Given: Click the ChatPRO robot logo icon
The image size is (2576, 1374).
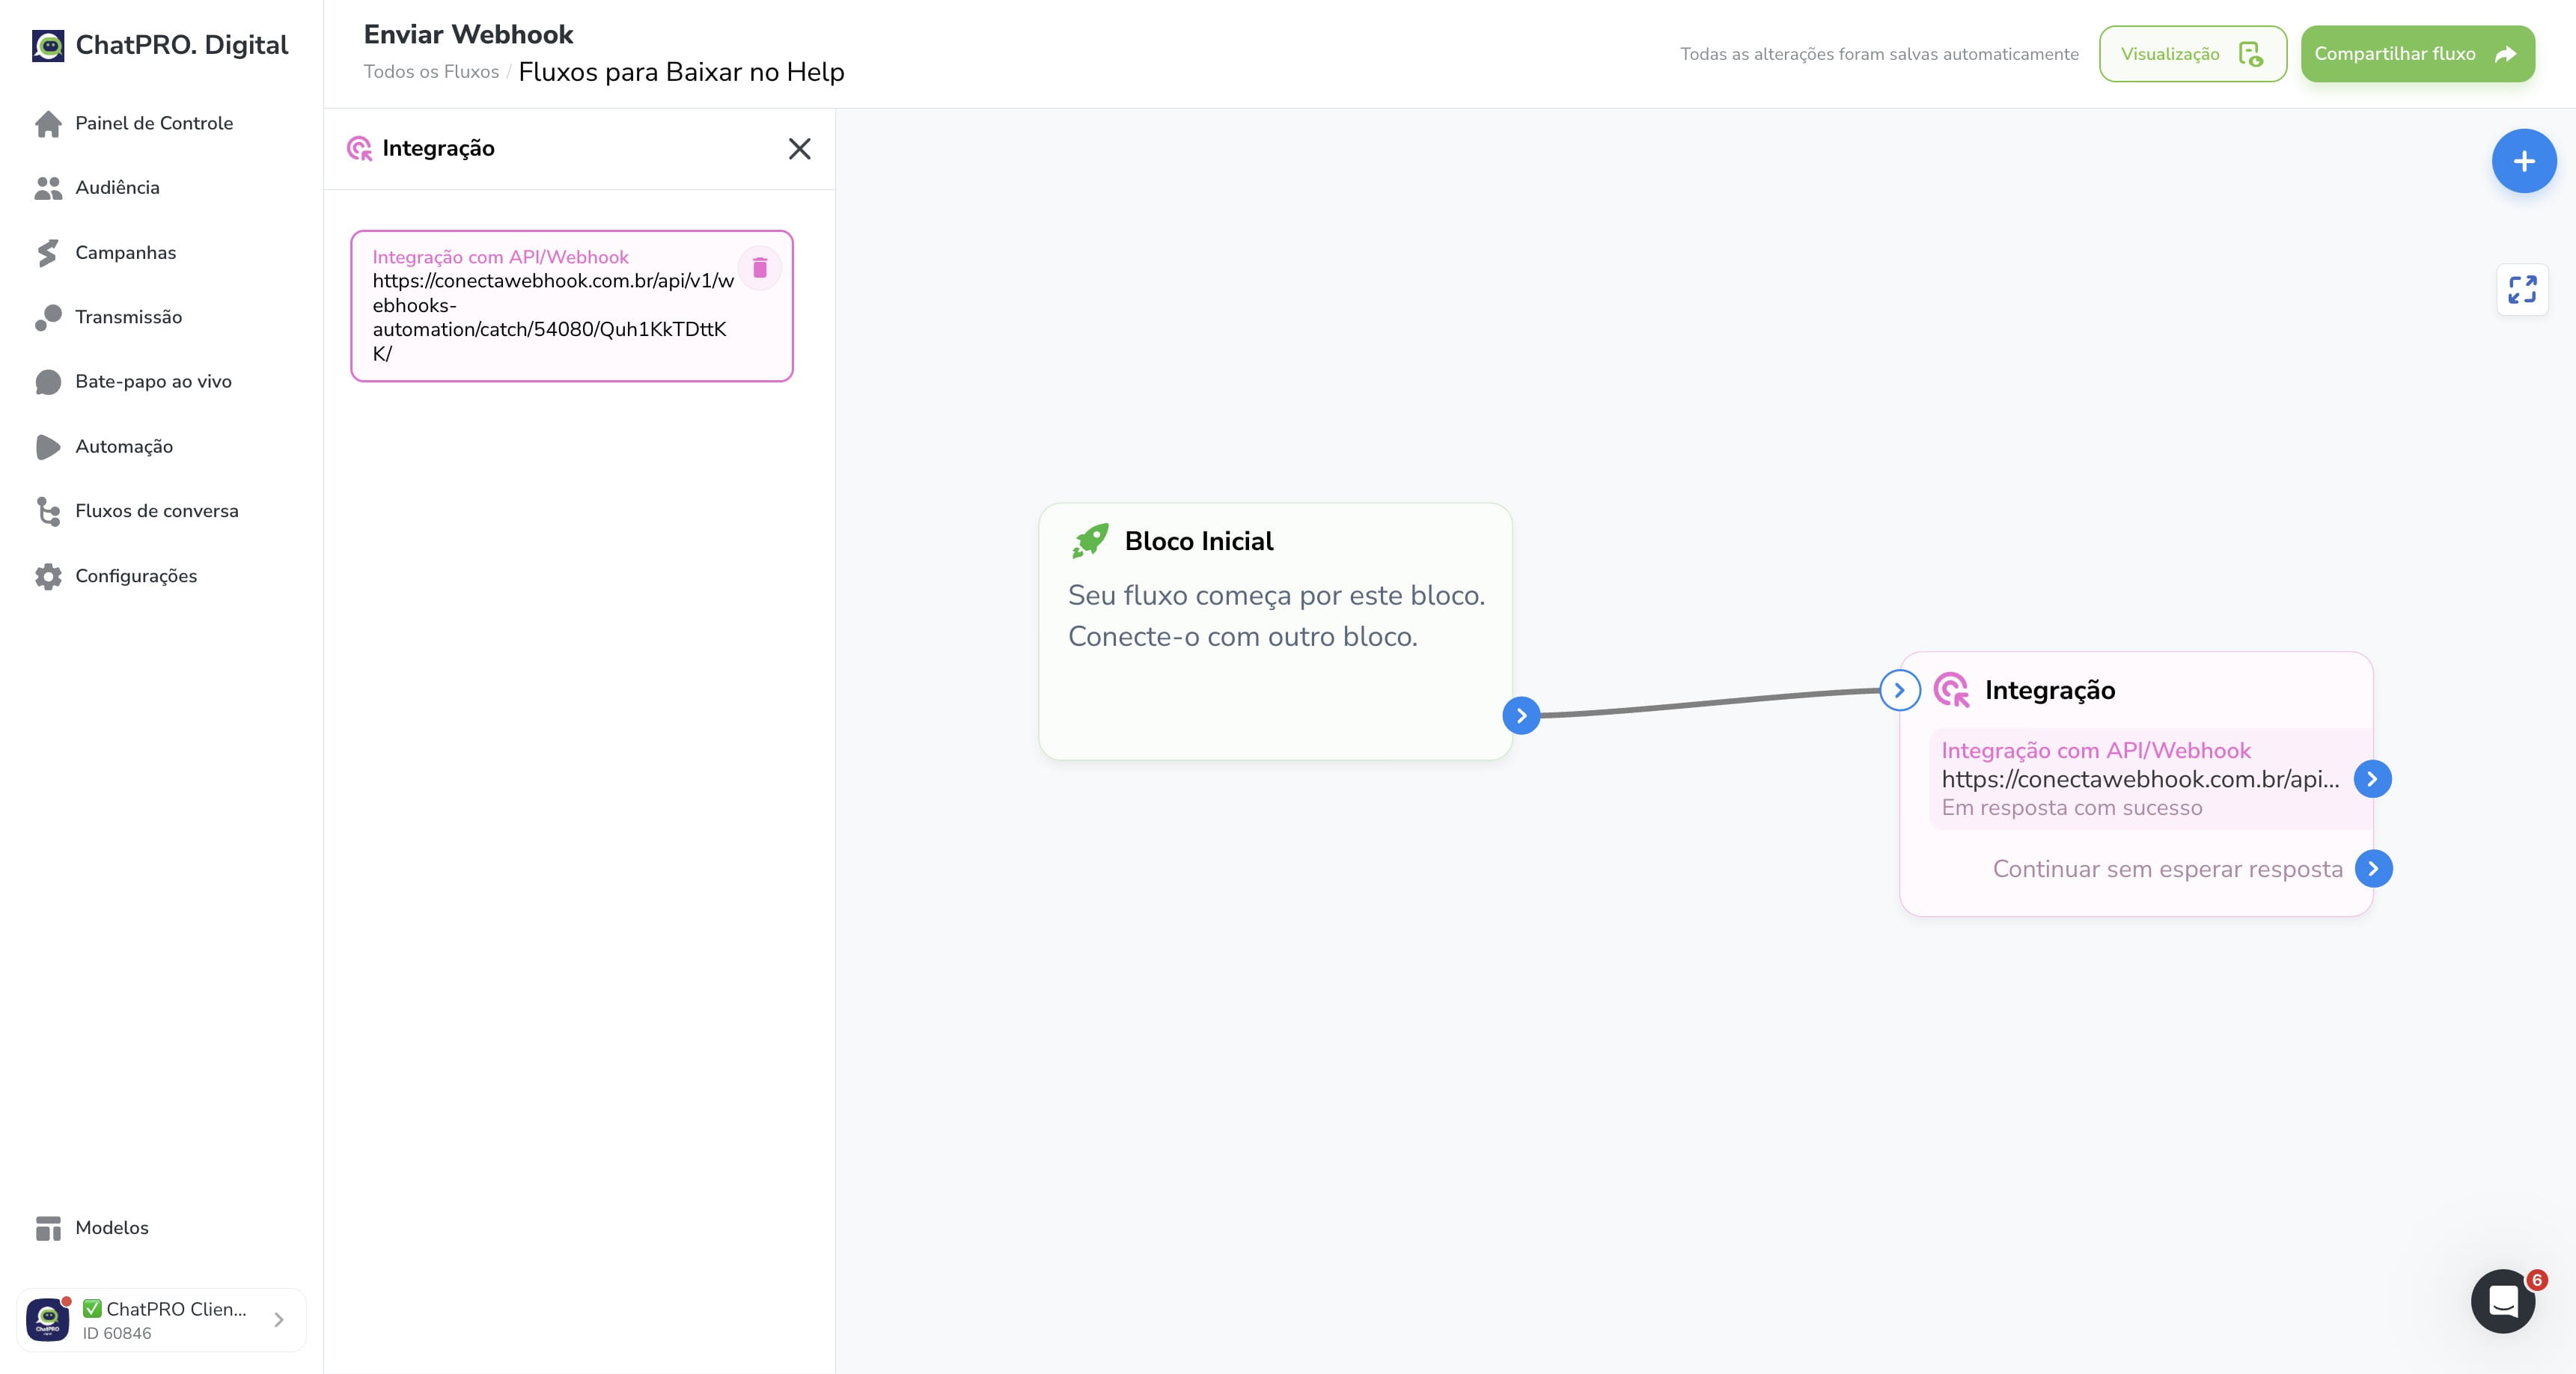Looking at the screenshot, I should pyautogui.click(x=48, y=45).
